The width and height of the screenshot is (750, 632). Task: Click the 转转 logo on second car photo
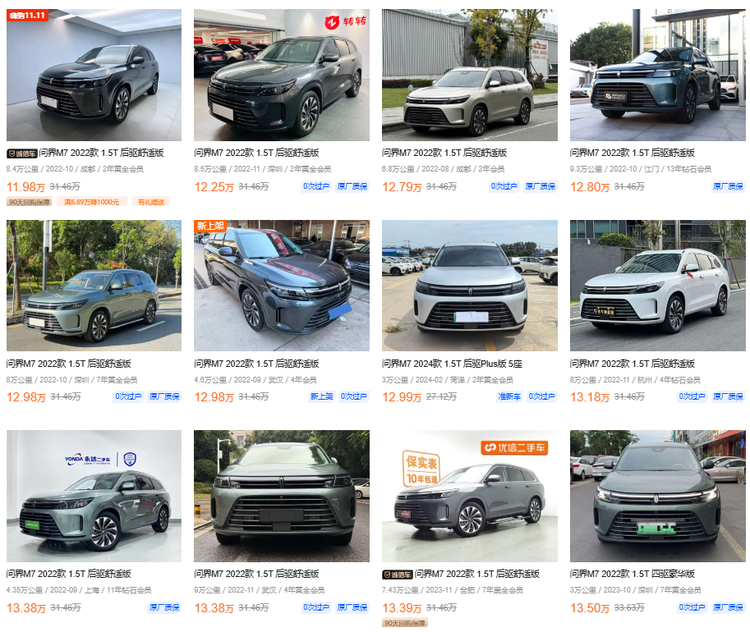click(345, 22)
